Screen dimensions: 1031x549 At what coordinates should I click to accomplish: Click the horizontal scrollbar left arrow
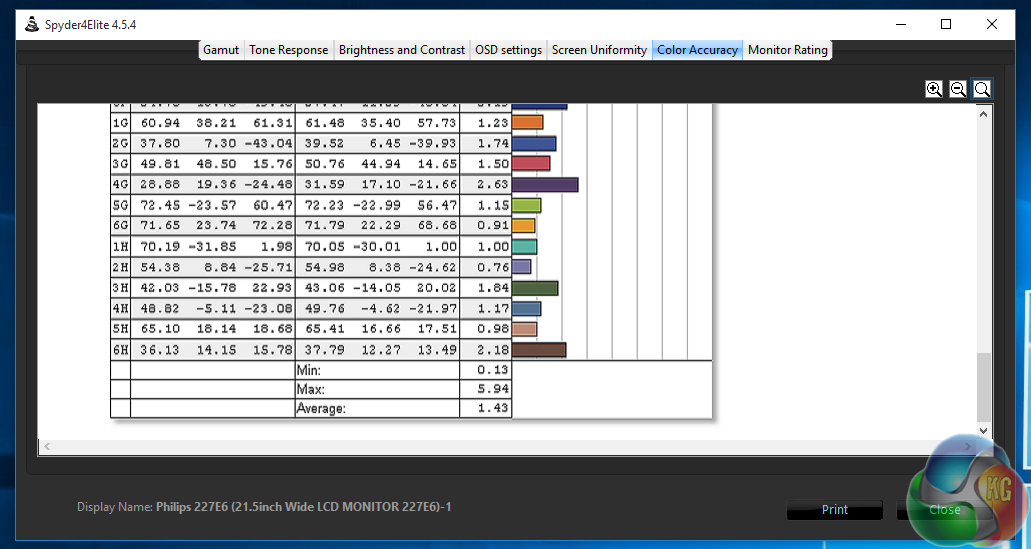click(x=47, y=446)
